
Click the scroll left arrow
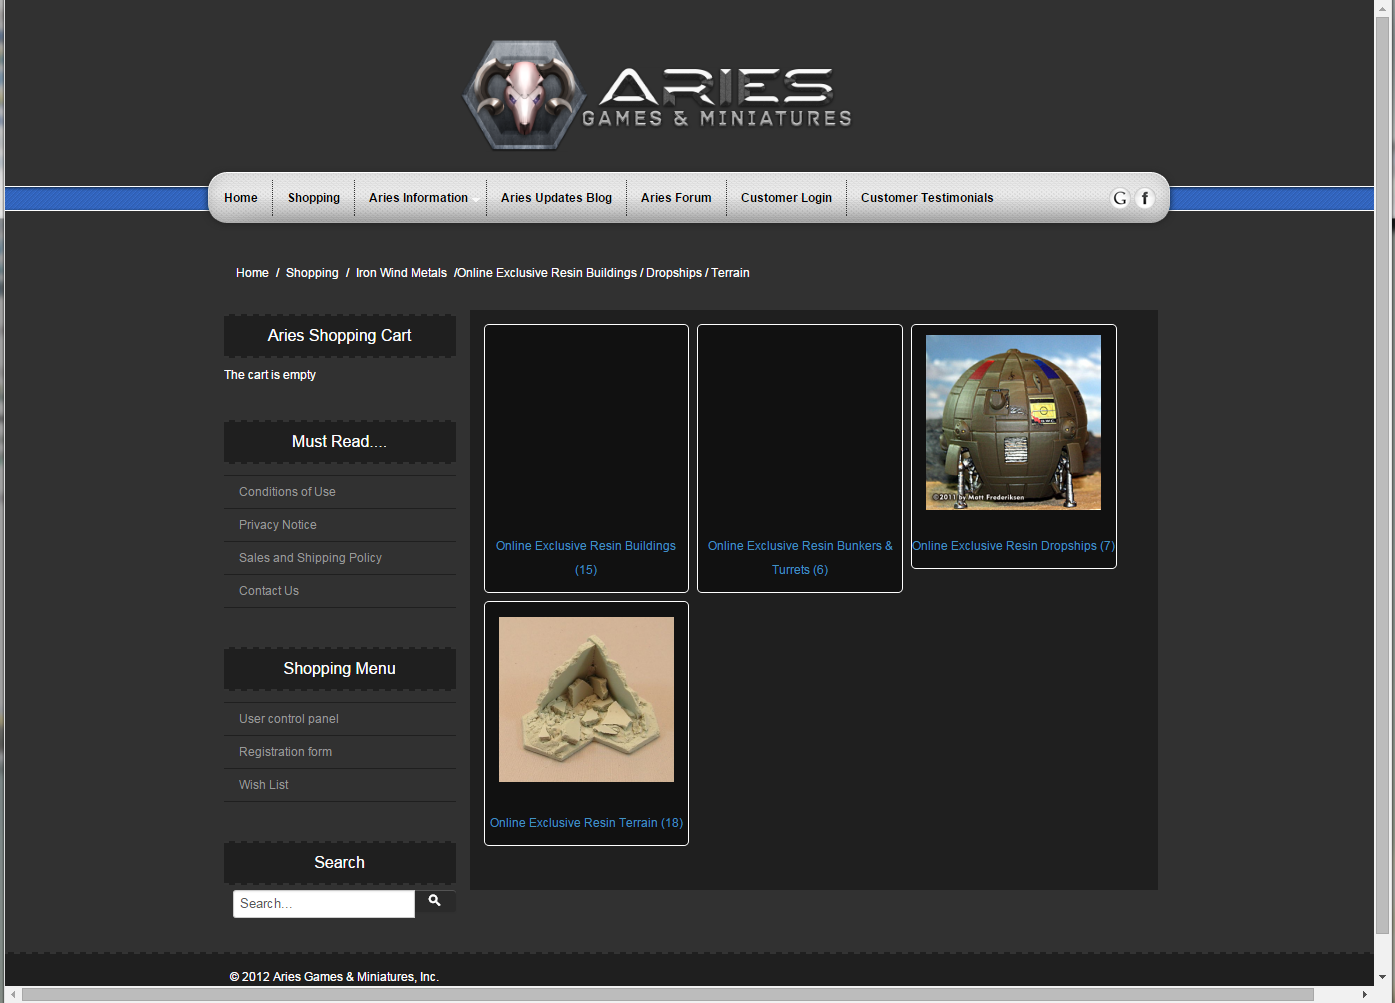(13, 994)
